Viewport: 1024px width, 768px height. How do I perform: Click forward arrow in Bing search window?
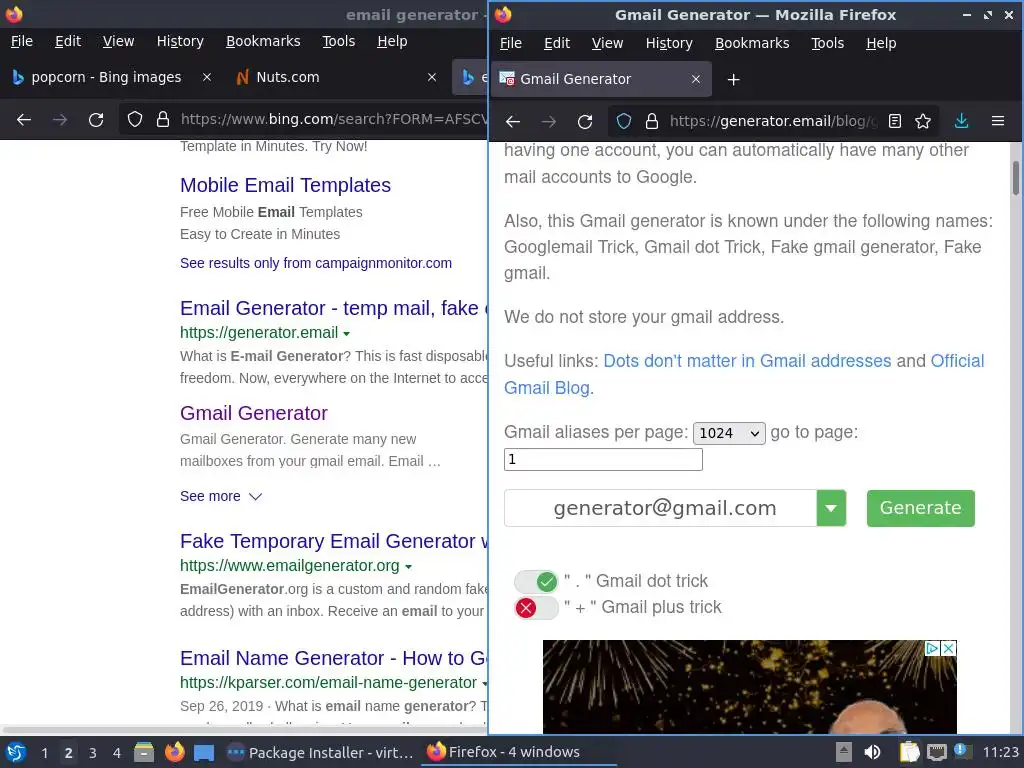coord(60,120)
